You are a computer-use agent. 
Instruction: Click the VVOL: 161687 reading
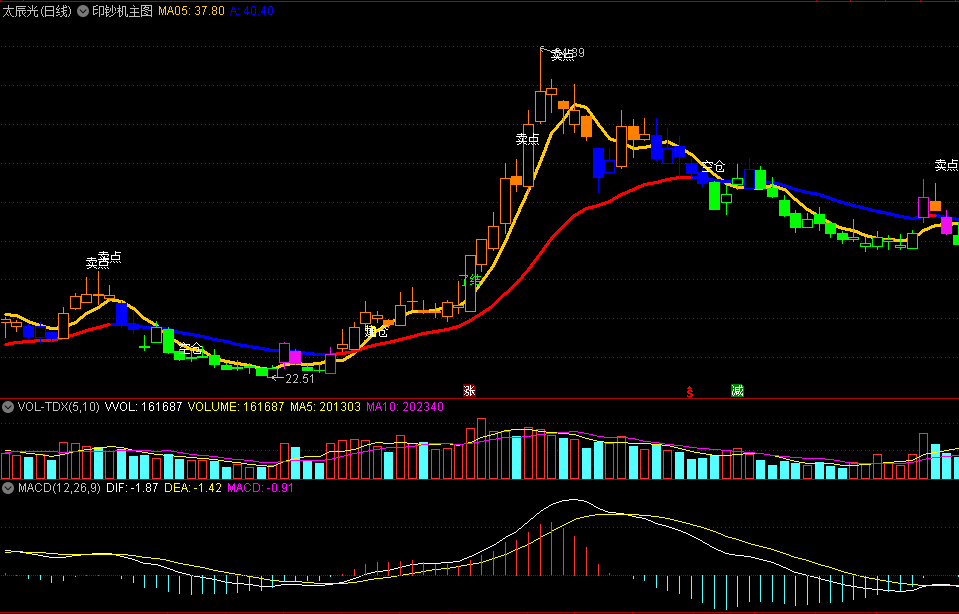coord(144,407)
